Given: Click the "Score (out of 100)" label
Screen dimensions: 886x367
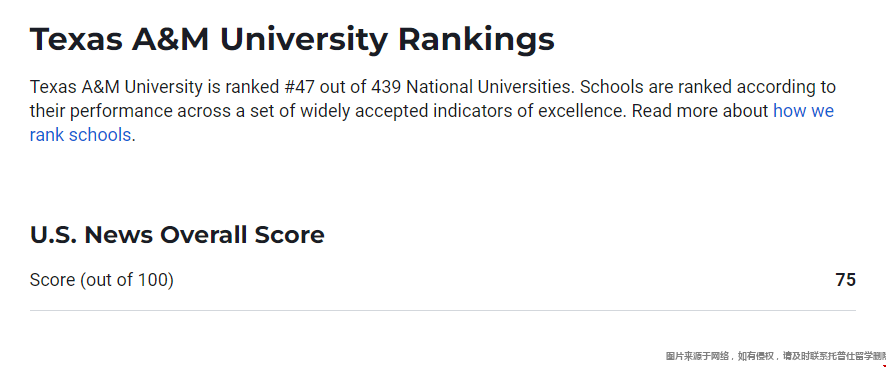Looking at the screenshot, I should pos(102,280).
